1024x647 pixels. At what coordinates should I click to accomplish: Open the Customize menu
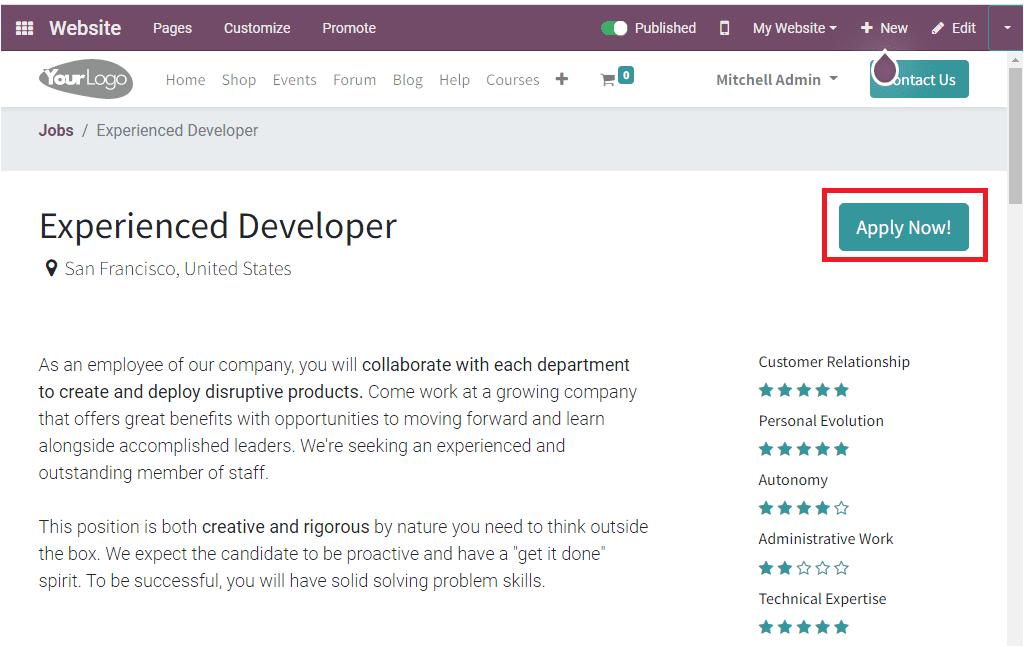click(x=256, y=28)
